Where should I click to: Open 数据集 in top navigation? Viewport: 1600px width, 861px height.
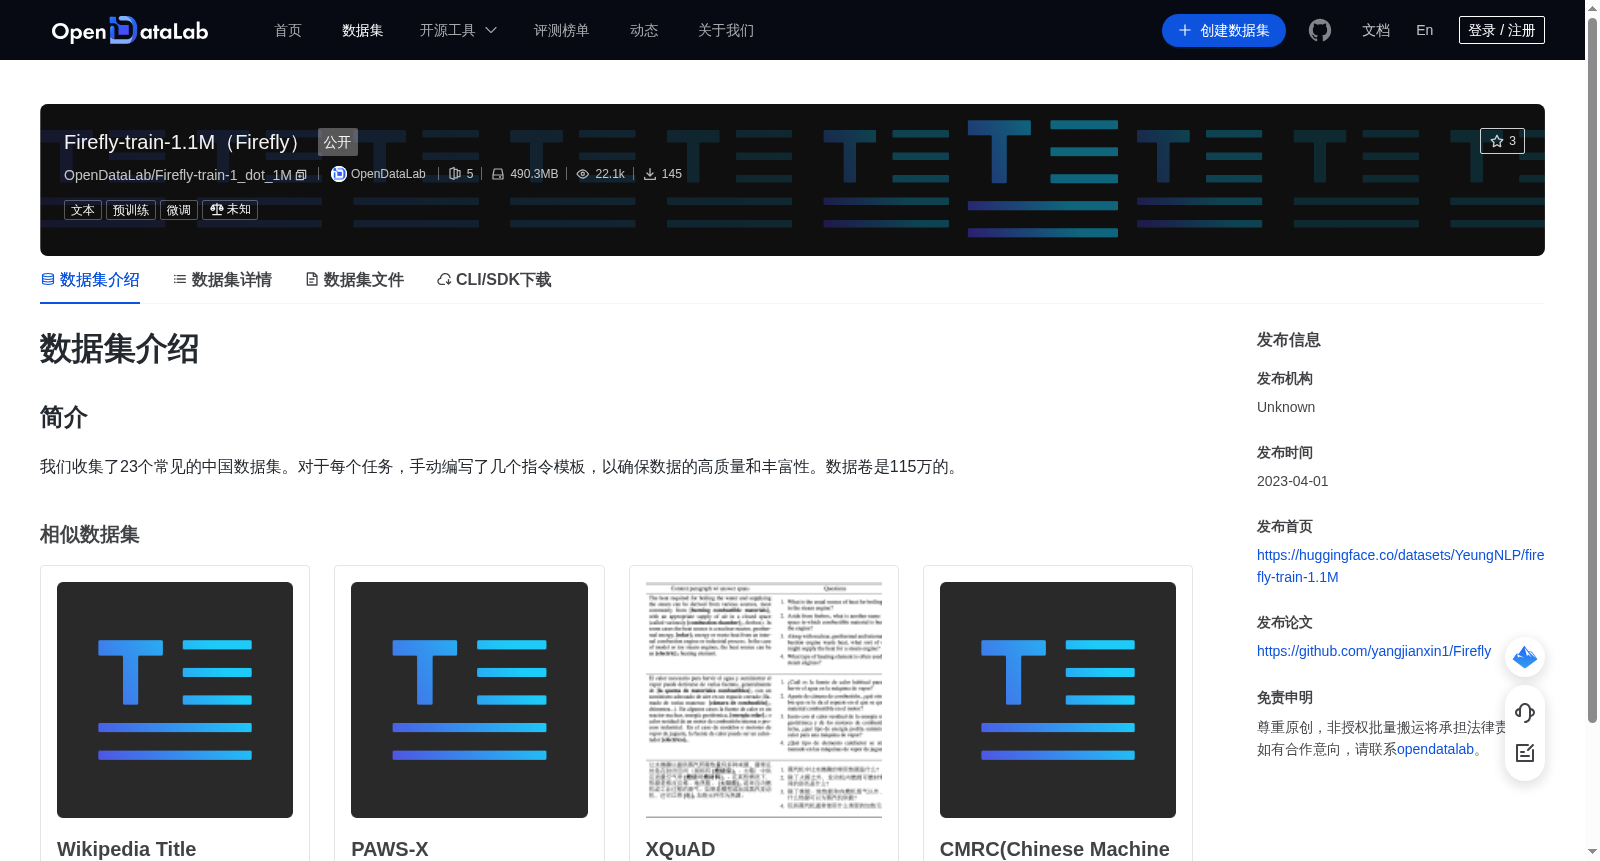pos(363,30)
